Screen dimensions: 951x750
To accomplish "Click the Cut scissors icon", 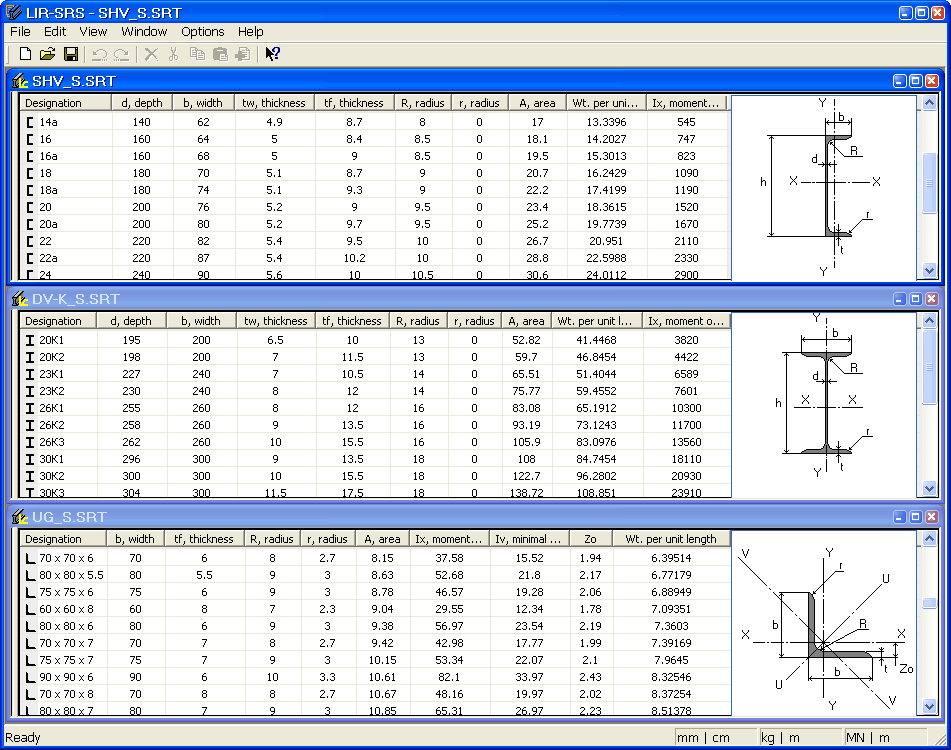I will pos(173,54).
